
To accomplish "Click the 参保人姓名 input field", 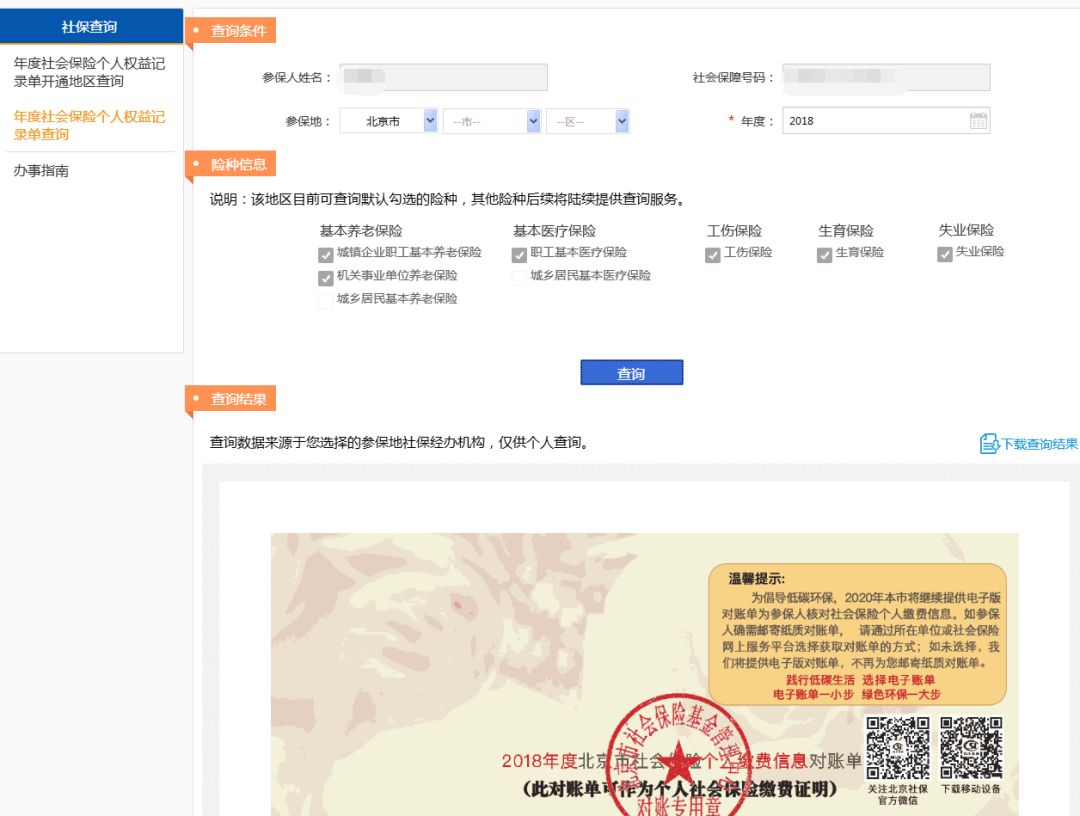I will [443, 77].
